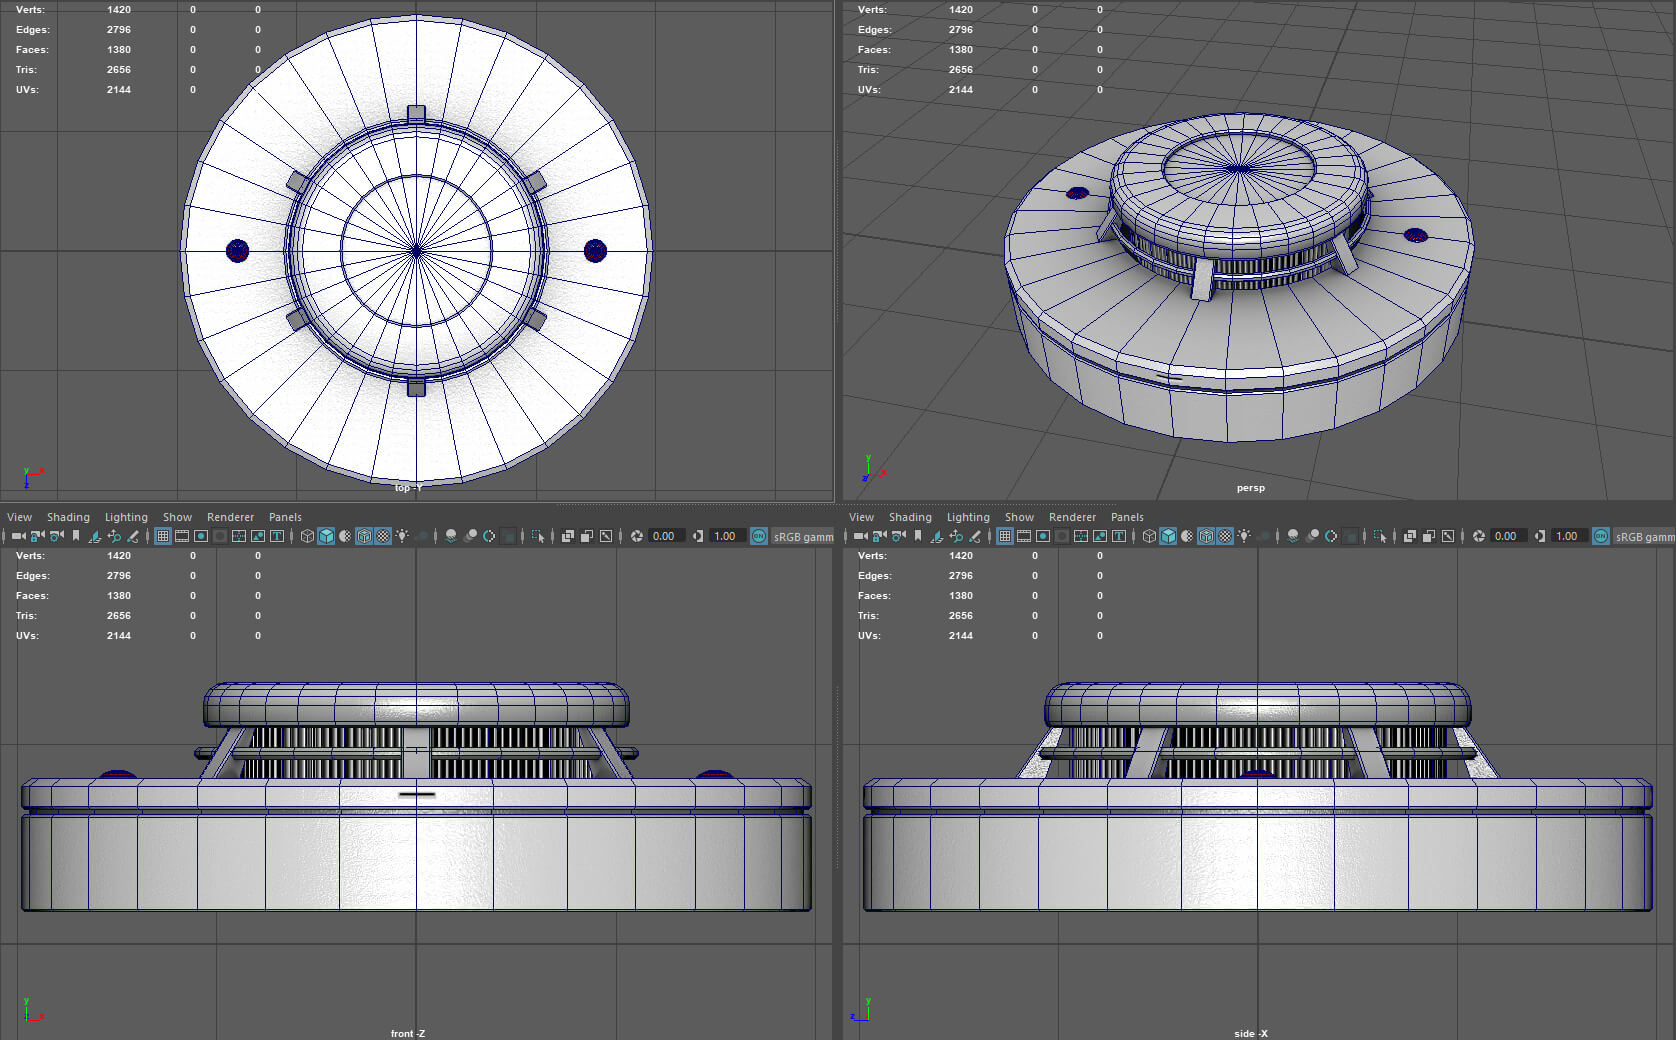Click Isolate Select icon in side viewport toolbar
The image size is (1676, 1040).
1379,536
